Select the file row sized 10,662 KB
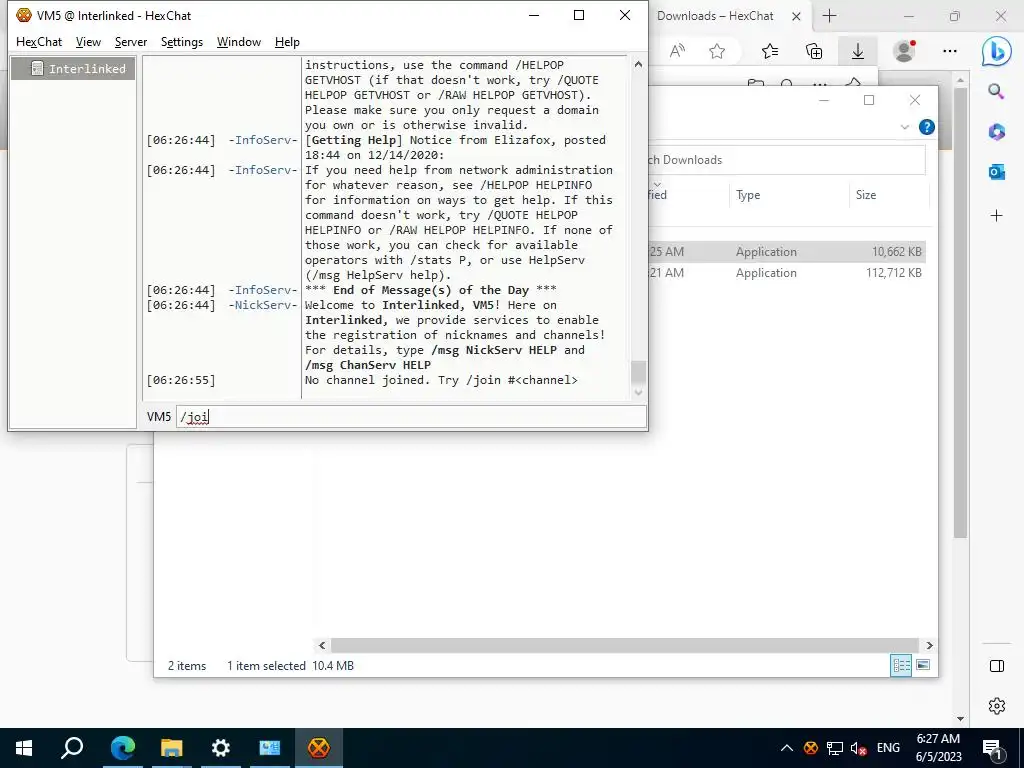Screen dimensions: 1024x768 pos(787,251)
